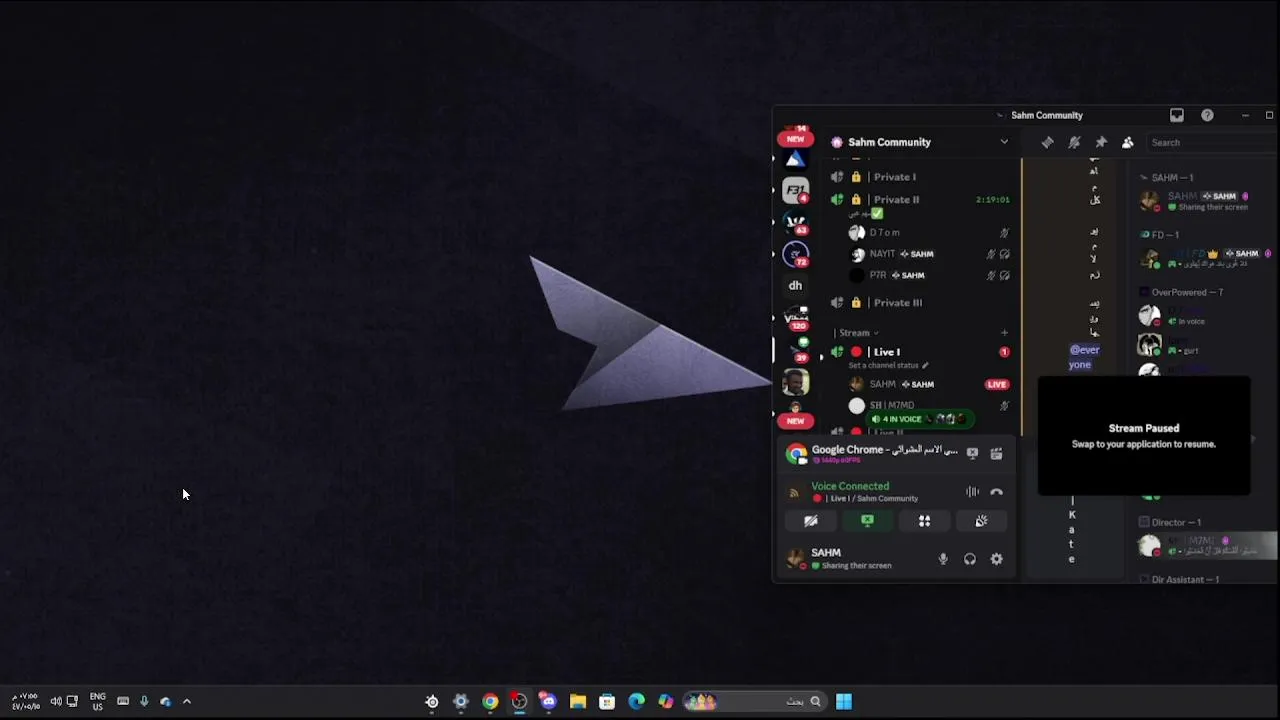Show hidden system tray icons chevron
Screen dimensions: 1280x720
coord(186,702)
